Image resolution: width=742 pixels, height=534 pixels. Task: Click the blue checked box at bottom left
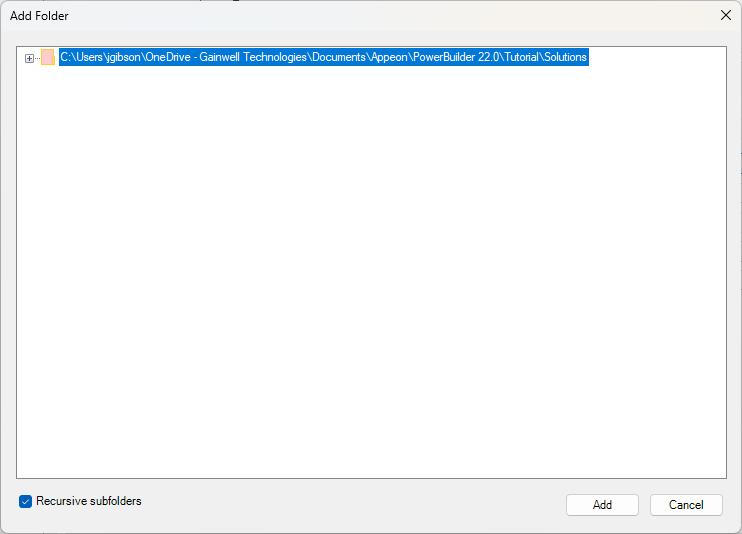[26, 501]
